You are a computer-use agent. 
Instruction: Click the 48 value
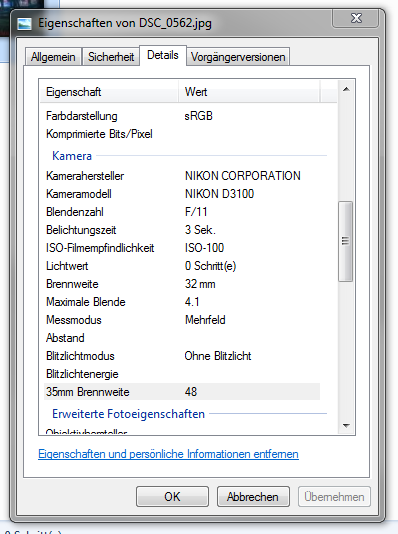[191, 392]
